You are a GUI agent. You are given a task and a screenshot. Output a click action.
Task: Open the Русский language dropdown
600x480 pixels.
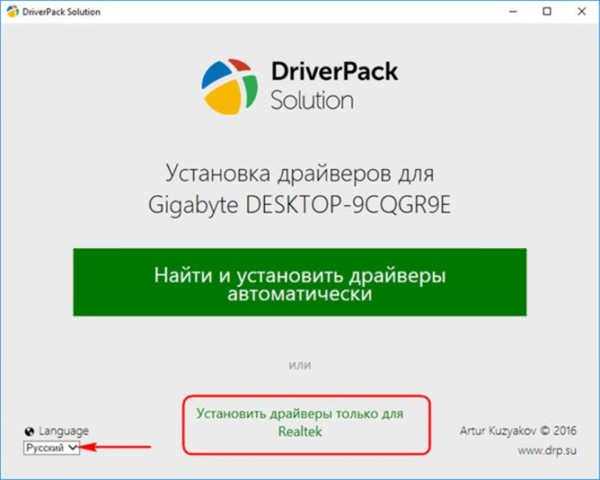click(52, 447)
